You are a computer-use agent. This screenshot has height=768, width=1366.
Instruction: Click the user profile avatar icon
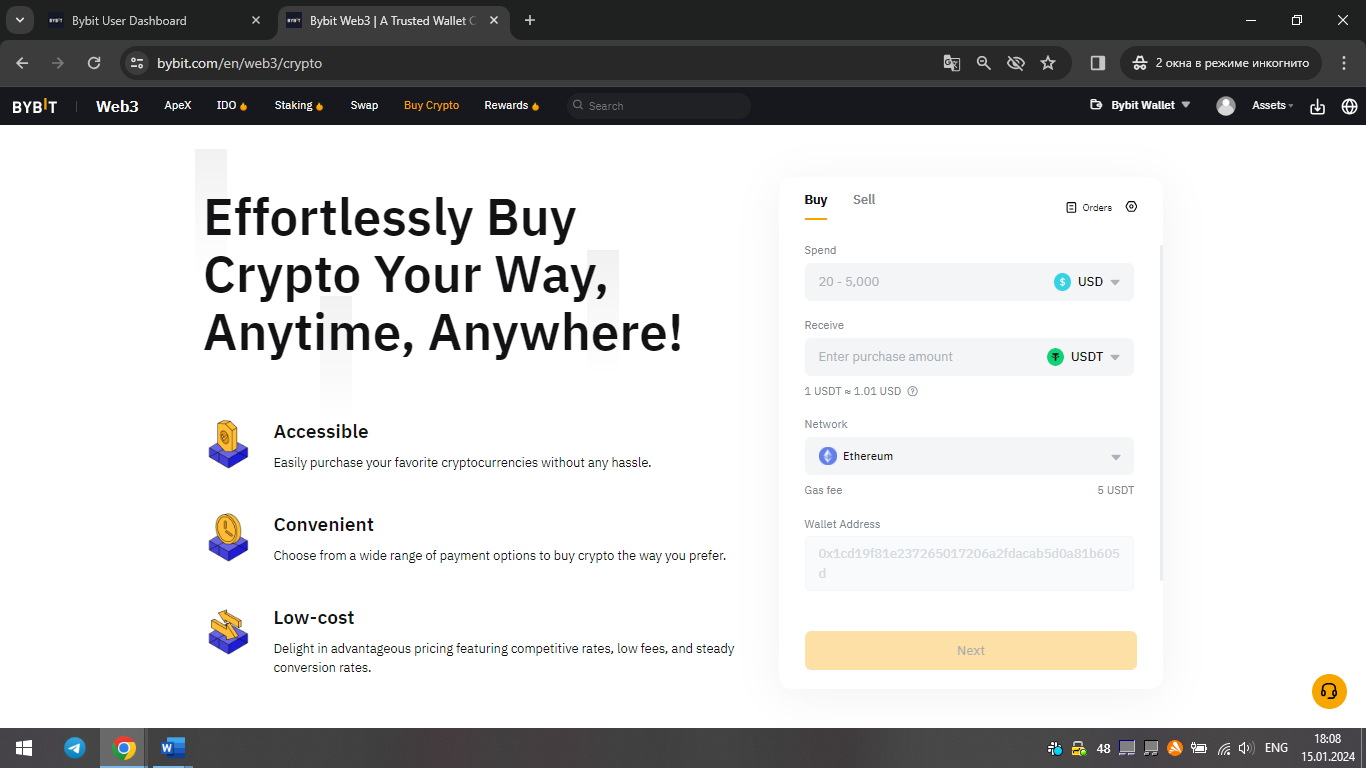(x=1226, y=106)
